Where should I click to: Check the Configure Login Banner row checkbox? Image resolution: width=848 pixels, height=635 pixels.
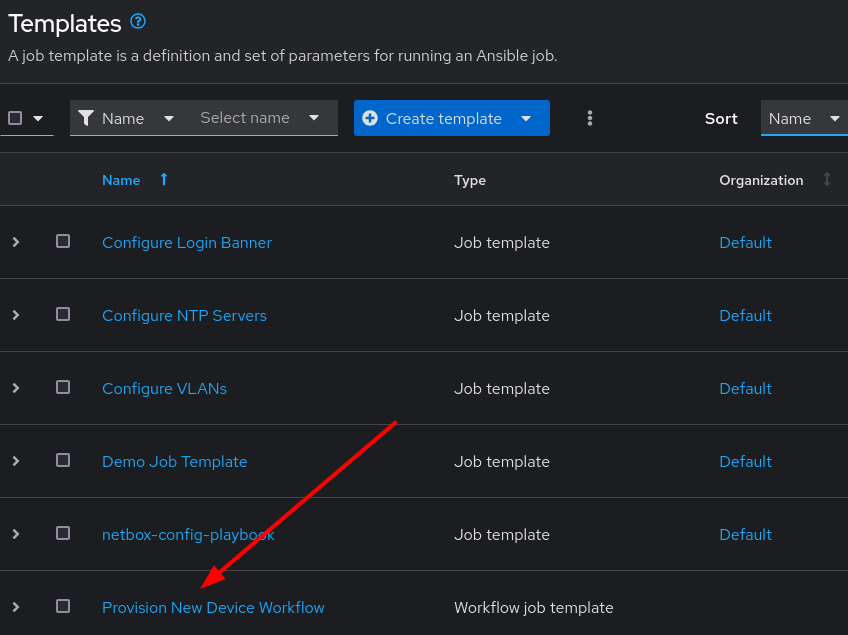(x=63, y=241)
